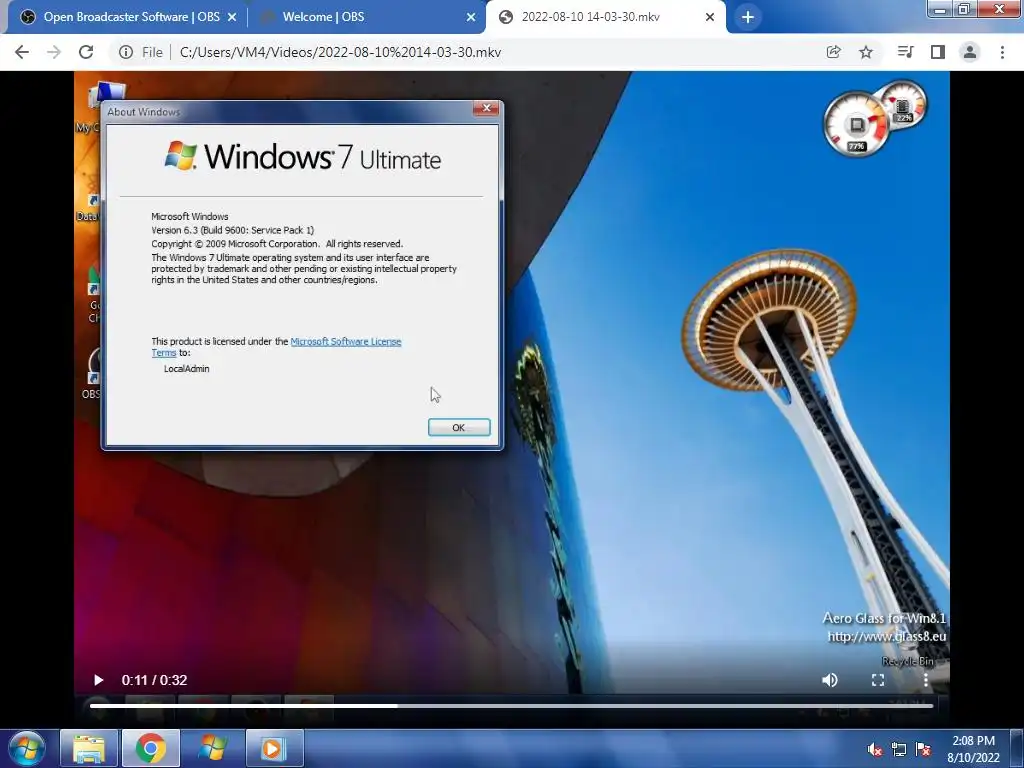The width and height of the screenshot is (1024, 768).
Task: Close the Welcome | OBS tab
Action: (x=471, y=18)
